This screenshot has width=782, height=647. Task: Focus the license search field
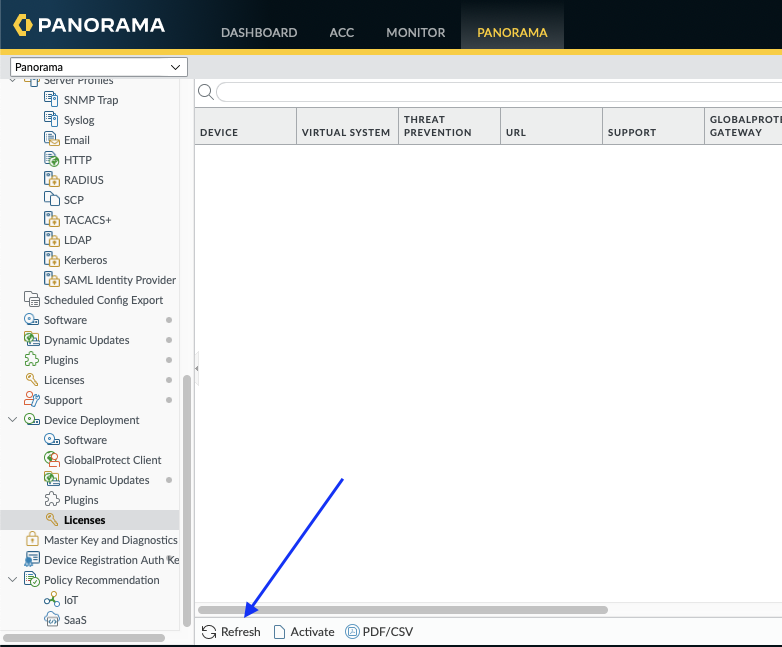[499, 92]
